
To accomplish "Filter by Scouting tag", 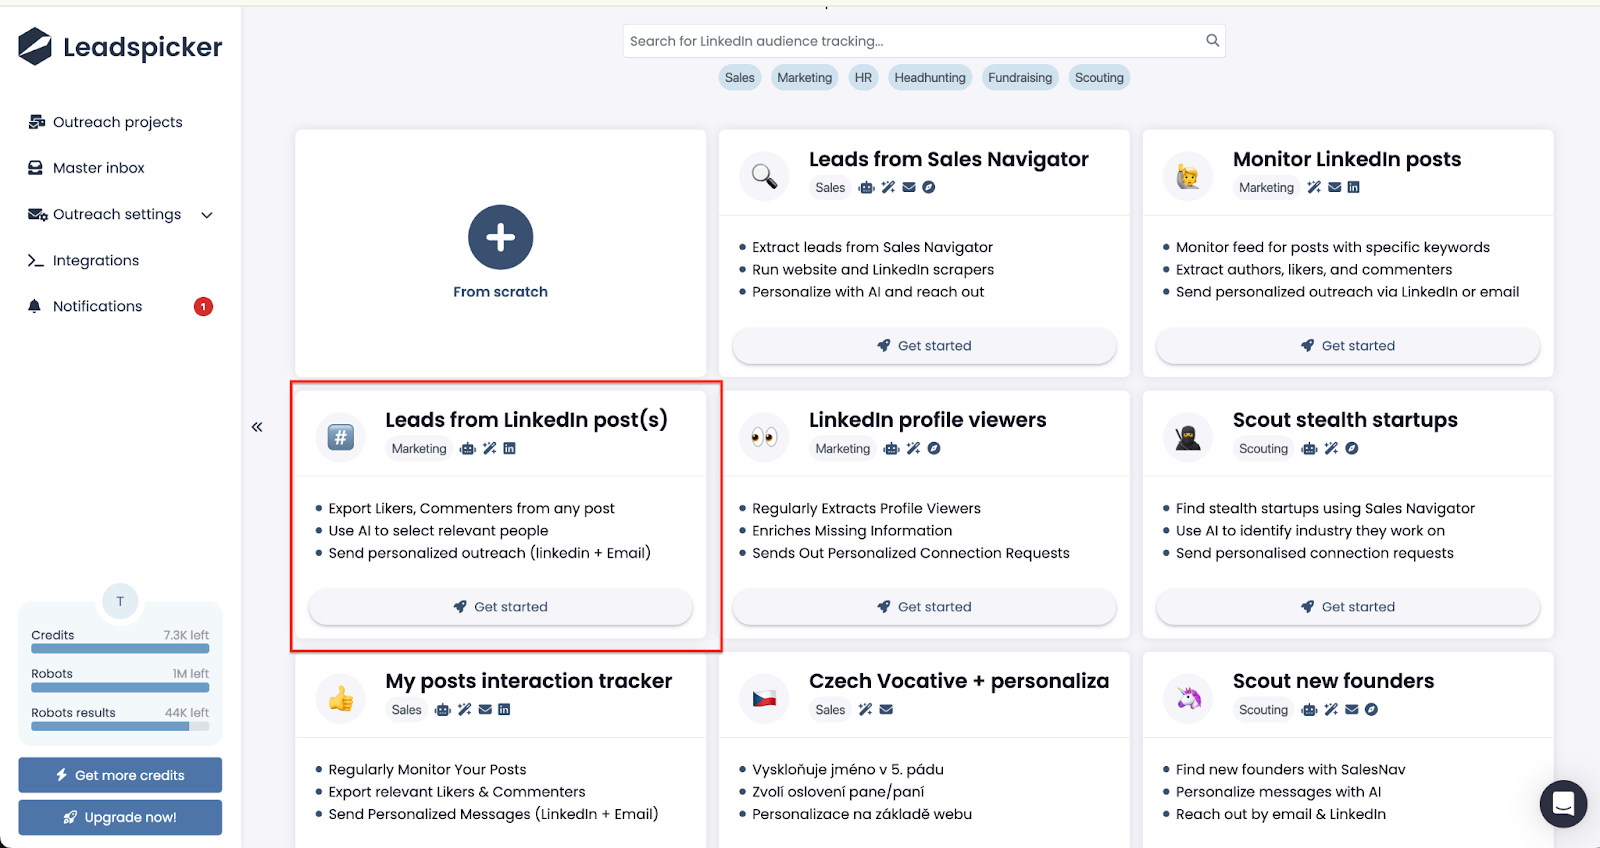I will (1099, 78).
